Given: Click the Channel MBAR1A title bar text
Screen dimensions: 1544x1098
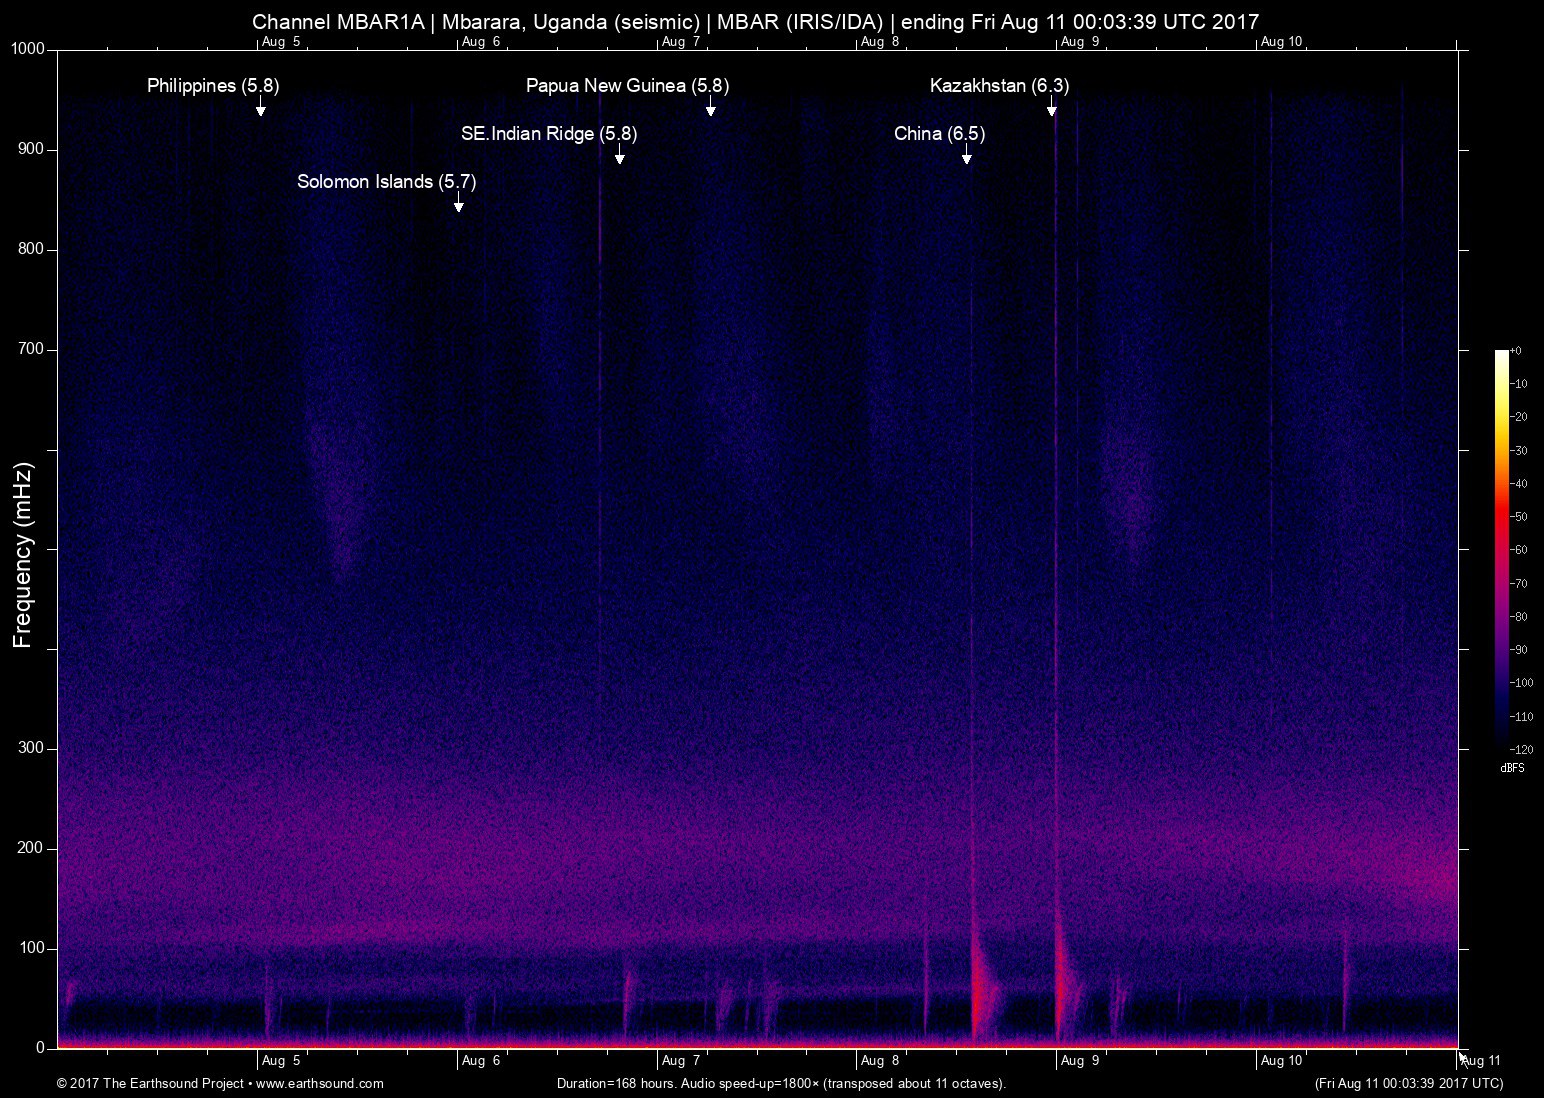Looking at the screenshot, I should pos(755,21).
